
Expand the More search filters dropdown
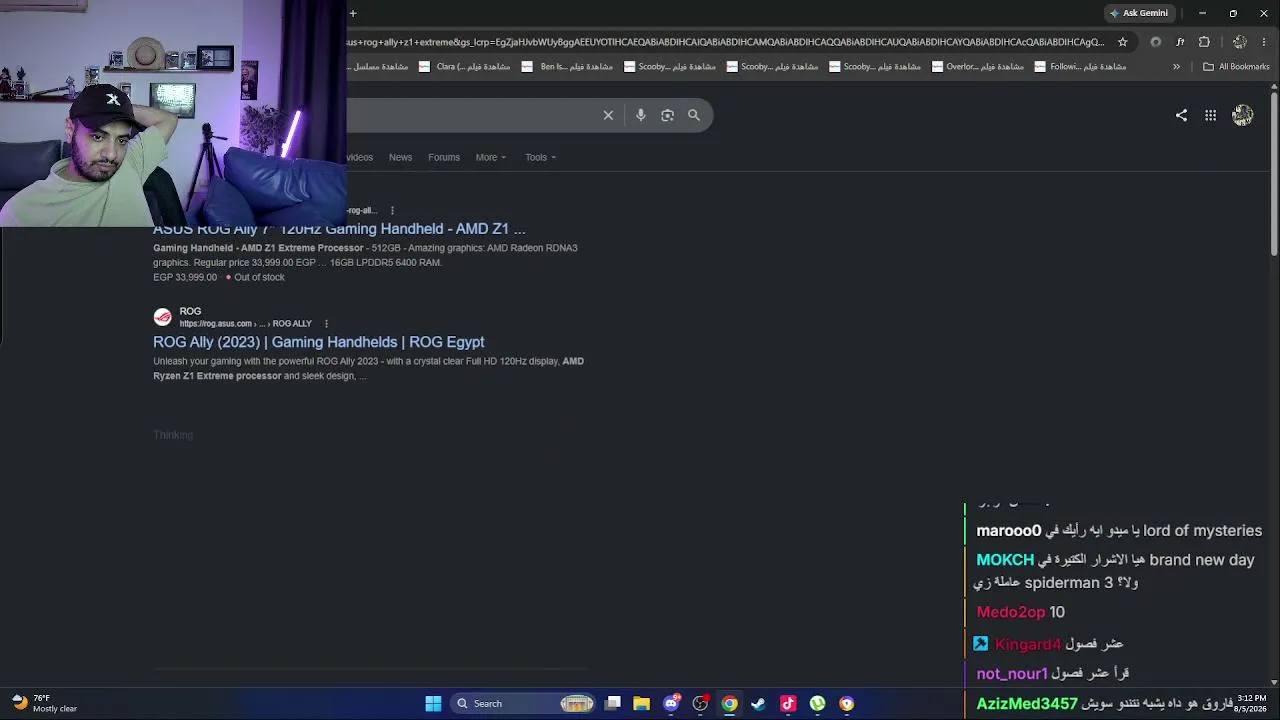pos(491,157)
